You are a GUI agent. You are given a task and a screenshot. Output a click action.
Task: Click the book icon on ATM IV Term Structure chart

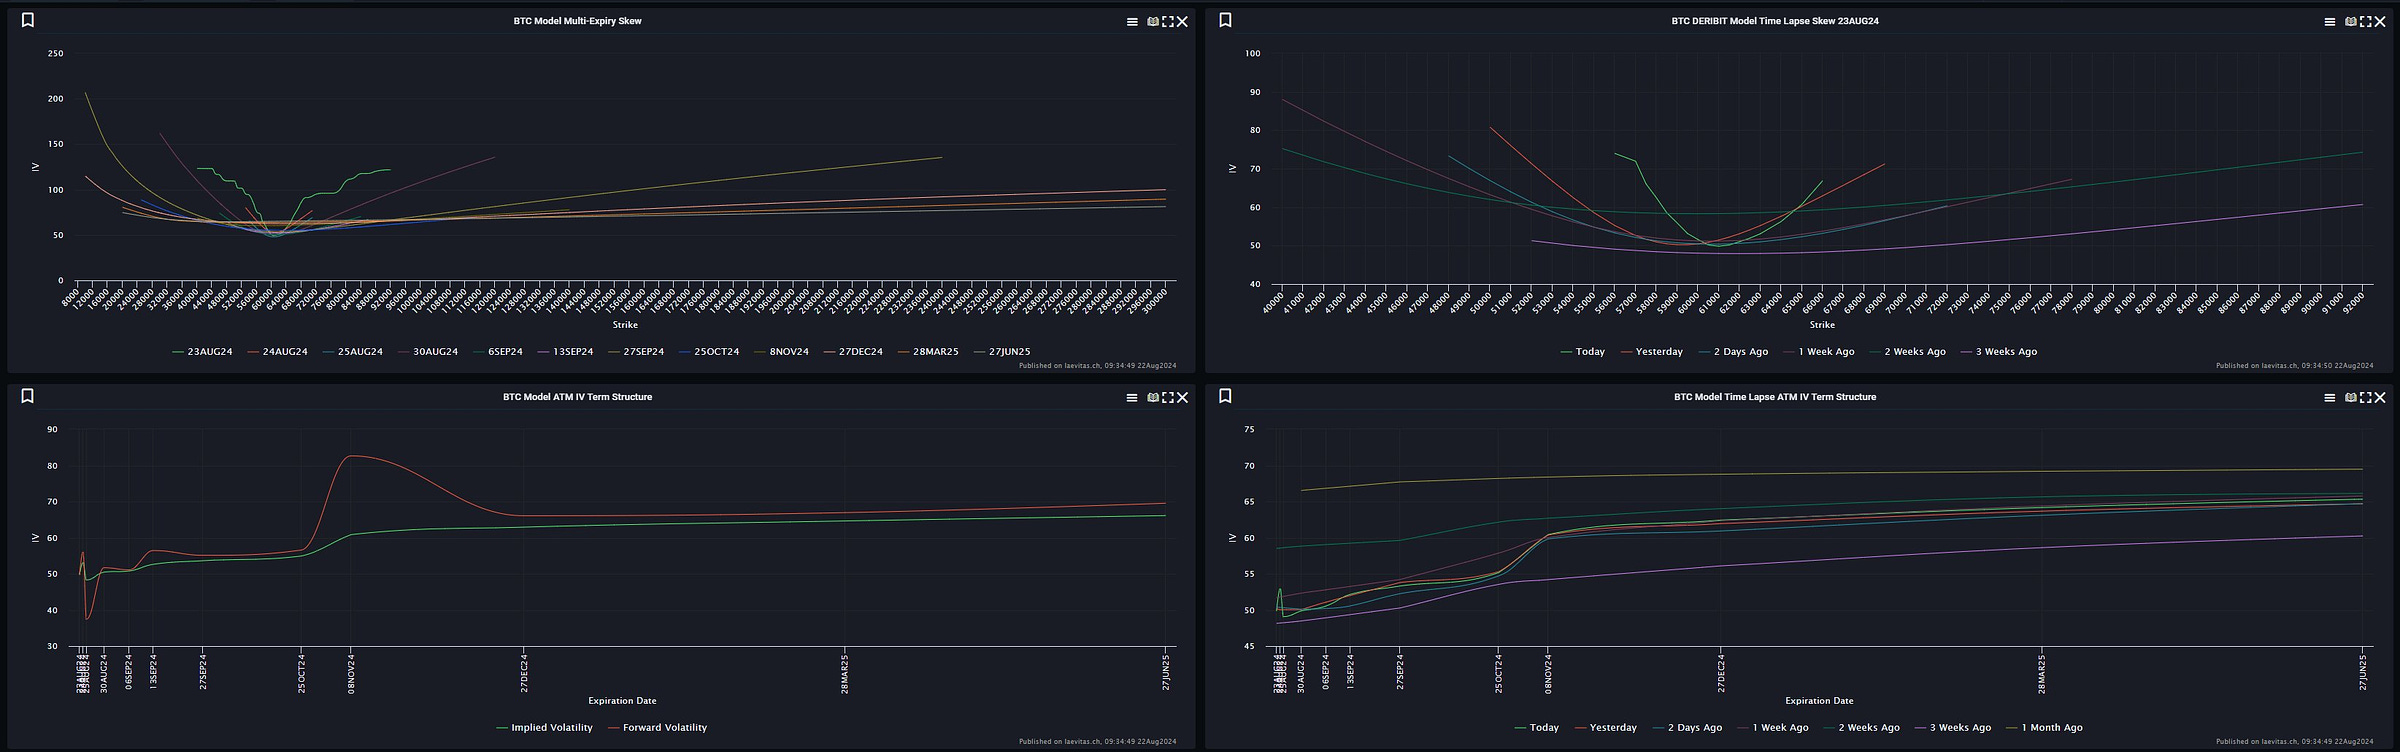point(1153,398)
